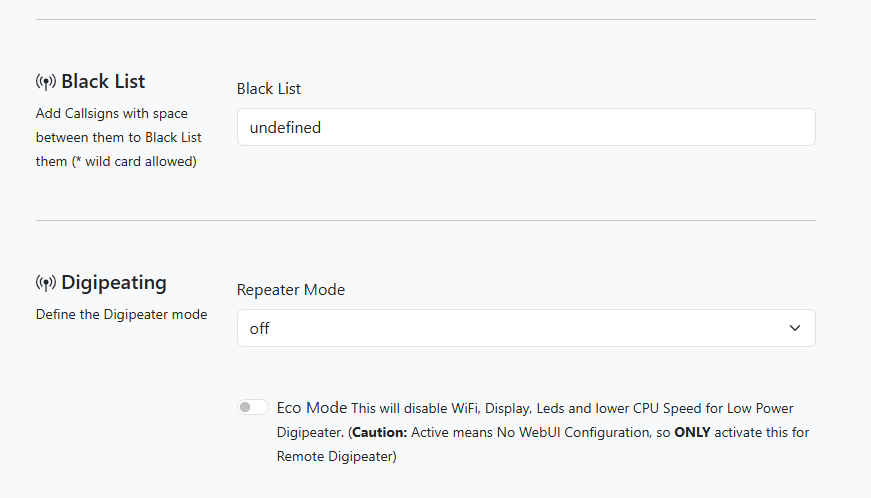Viewport: 871px width, 498px height.
Task: Select the Black List section heading
Action: pyautogui.click(x=103, y=81)
